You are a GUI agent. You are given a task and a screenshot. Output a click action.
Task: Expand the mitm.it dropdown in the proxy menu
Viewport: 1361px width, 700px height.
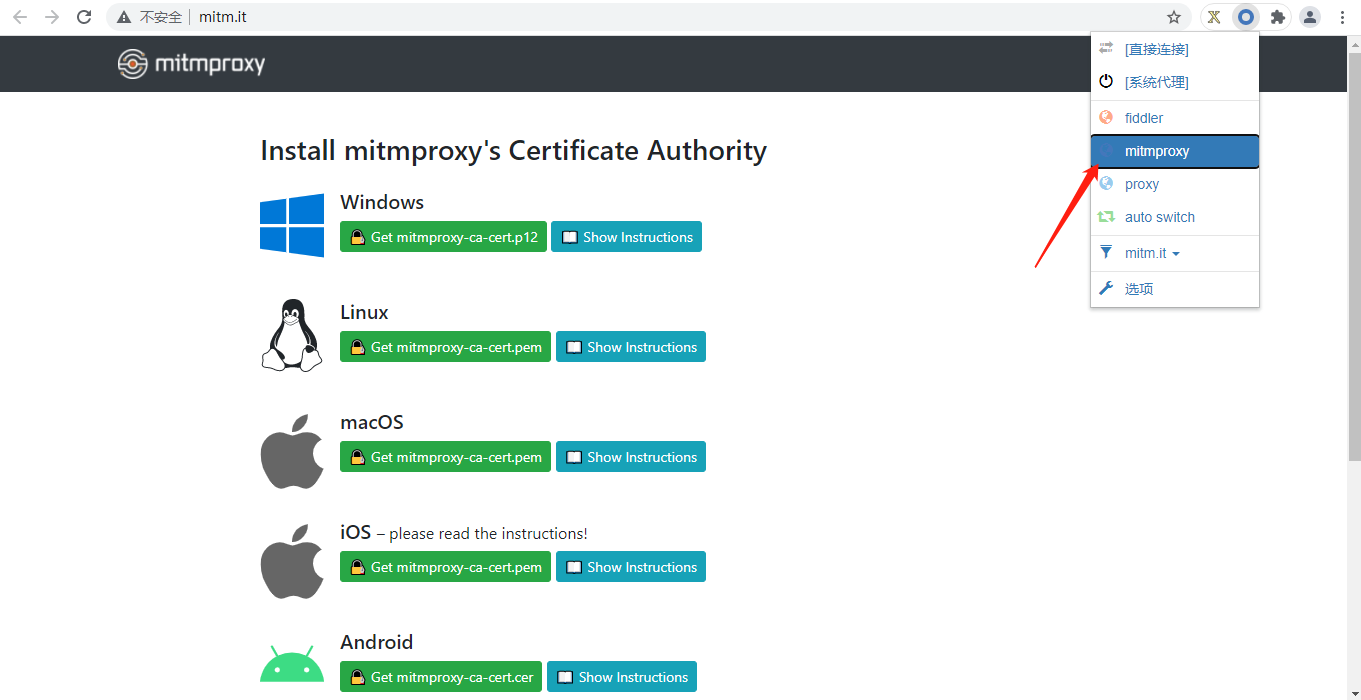point(1145,252)
